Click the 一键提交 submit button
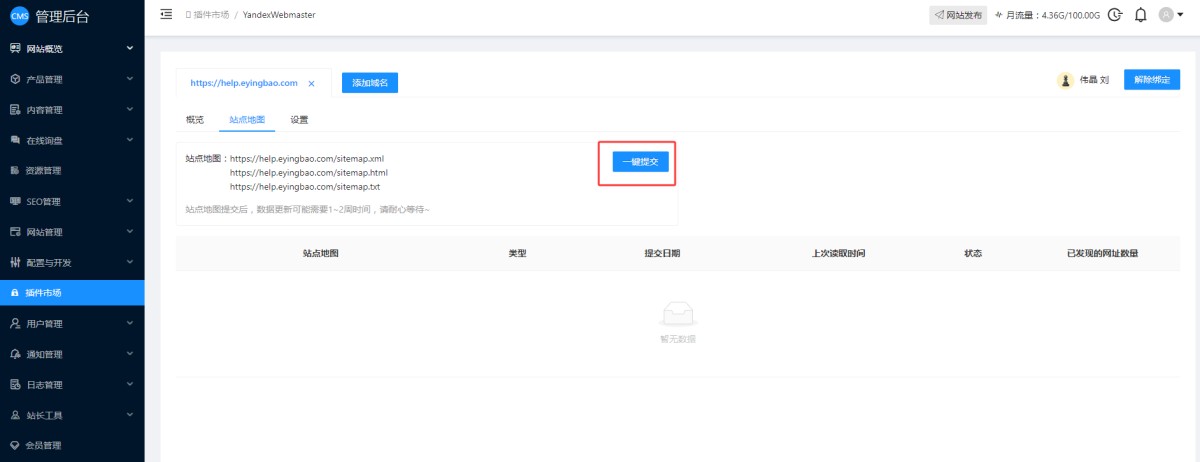 (x=640, y=161)
